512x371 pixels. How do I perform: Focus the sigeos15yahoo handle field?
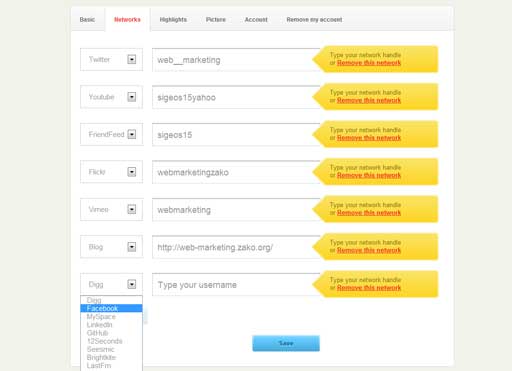pyautogui.click(x=236, y=97)
